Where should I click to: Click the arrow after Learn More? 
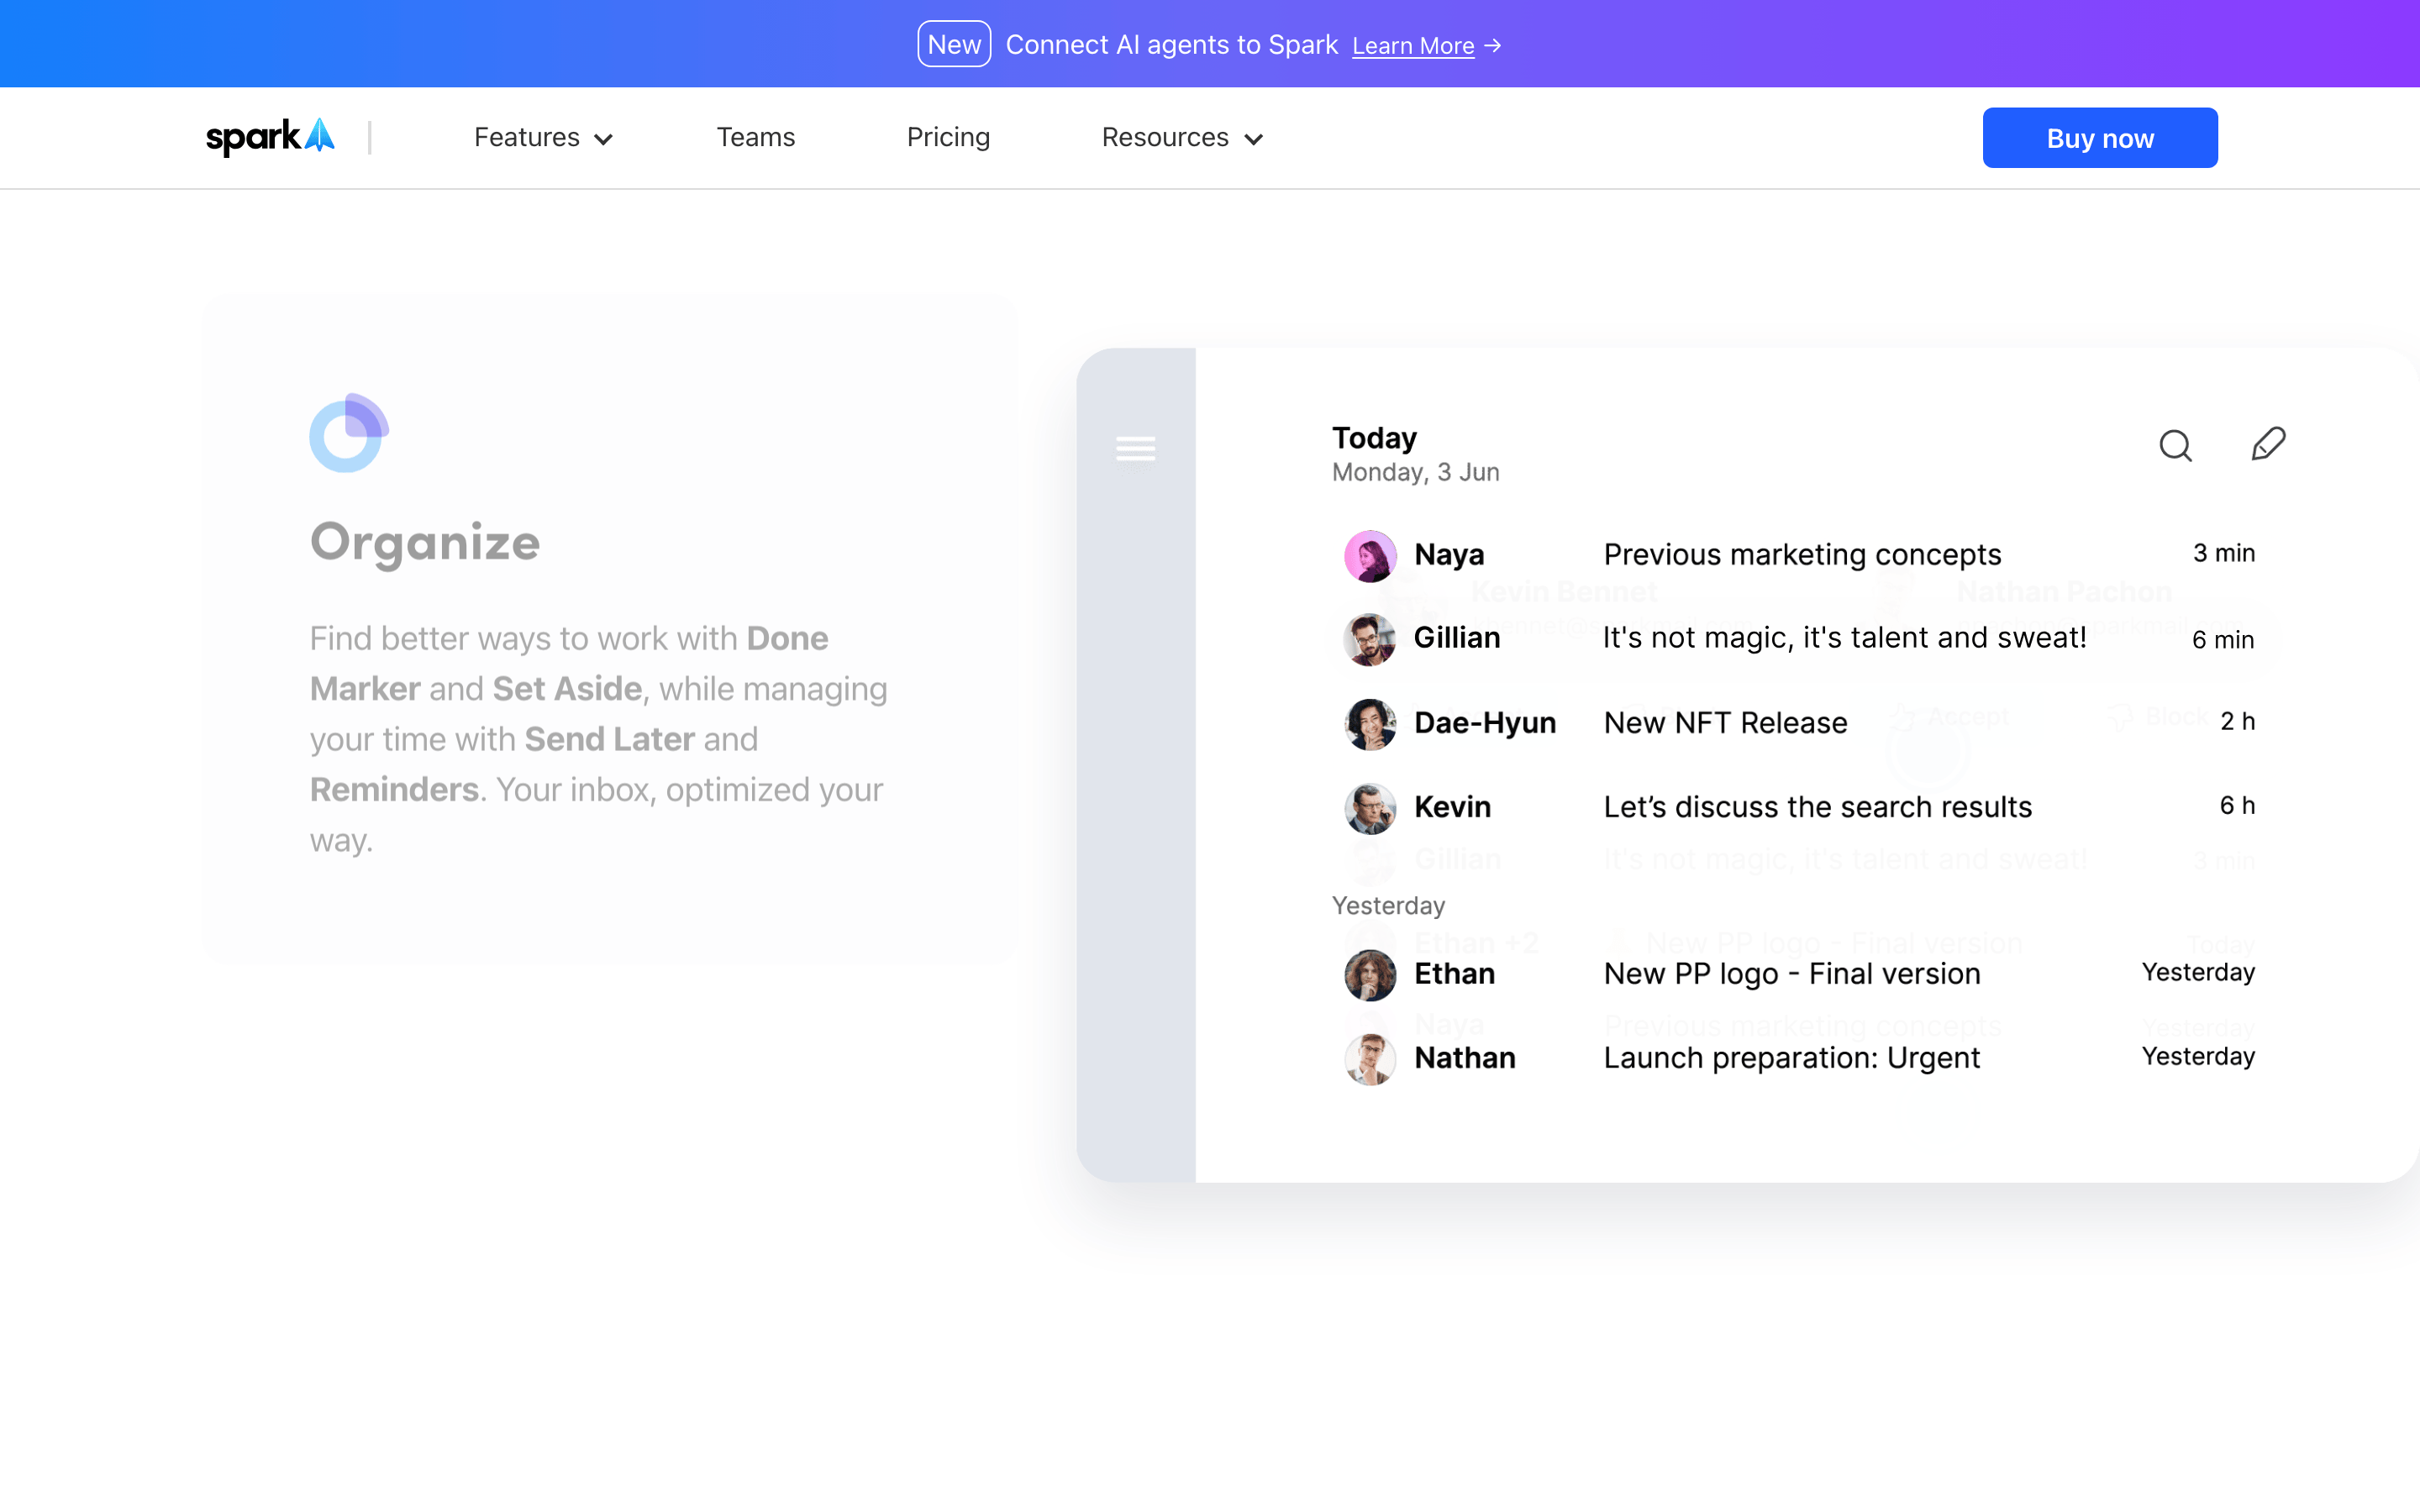(x=1493, y=46)
